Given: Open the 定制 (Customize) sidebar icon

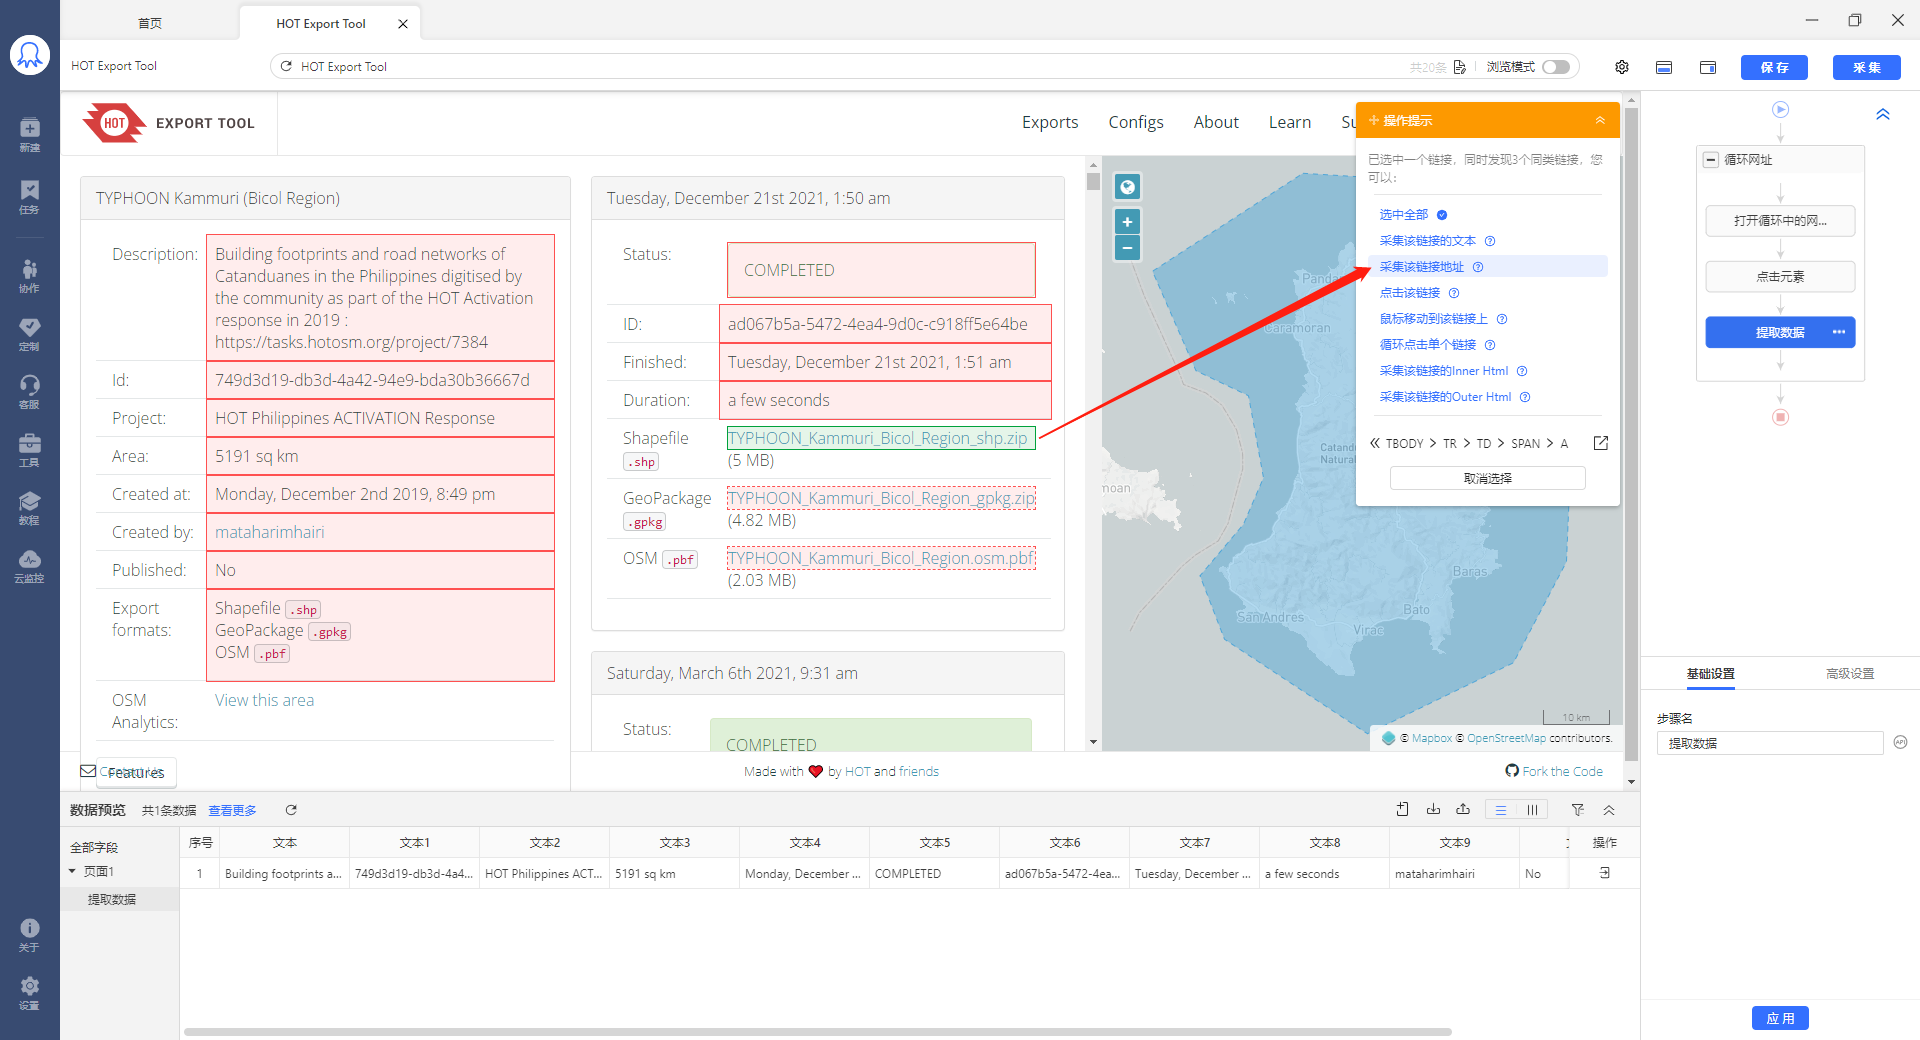Looking at the screenshot, I should click(x=29, y=333).
